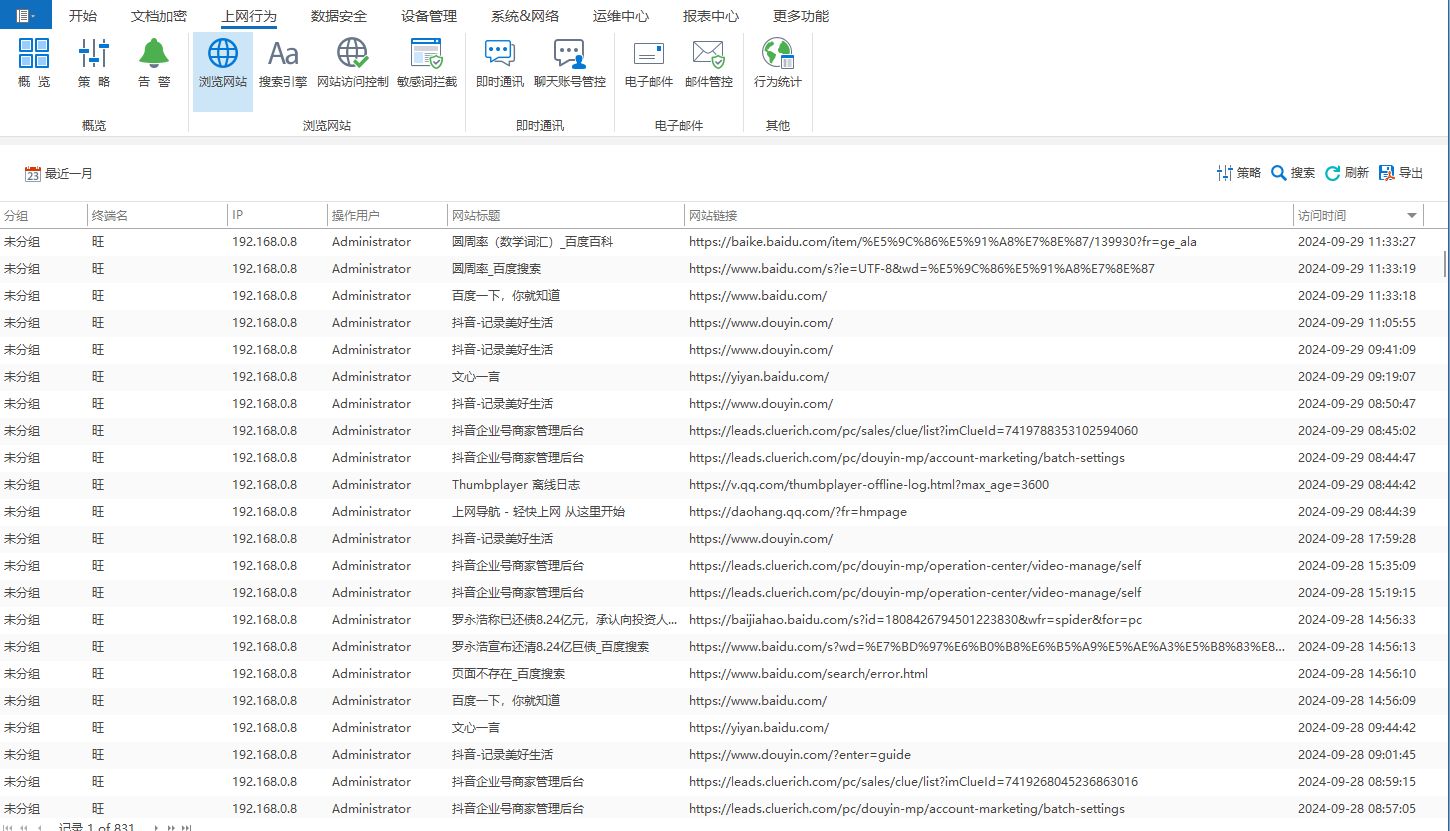1450x831 pixels.
Task: Open 网站访问控制 globe-check icon
Action: 352,62
